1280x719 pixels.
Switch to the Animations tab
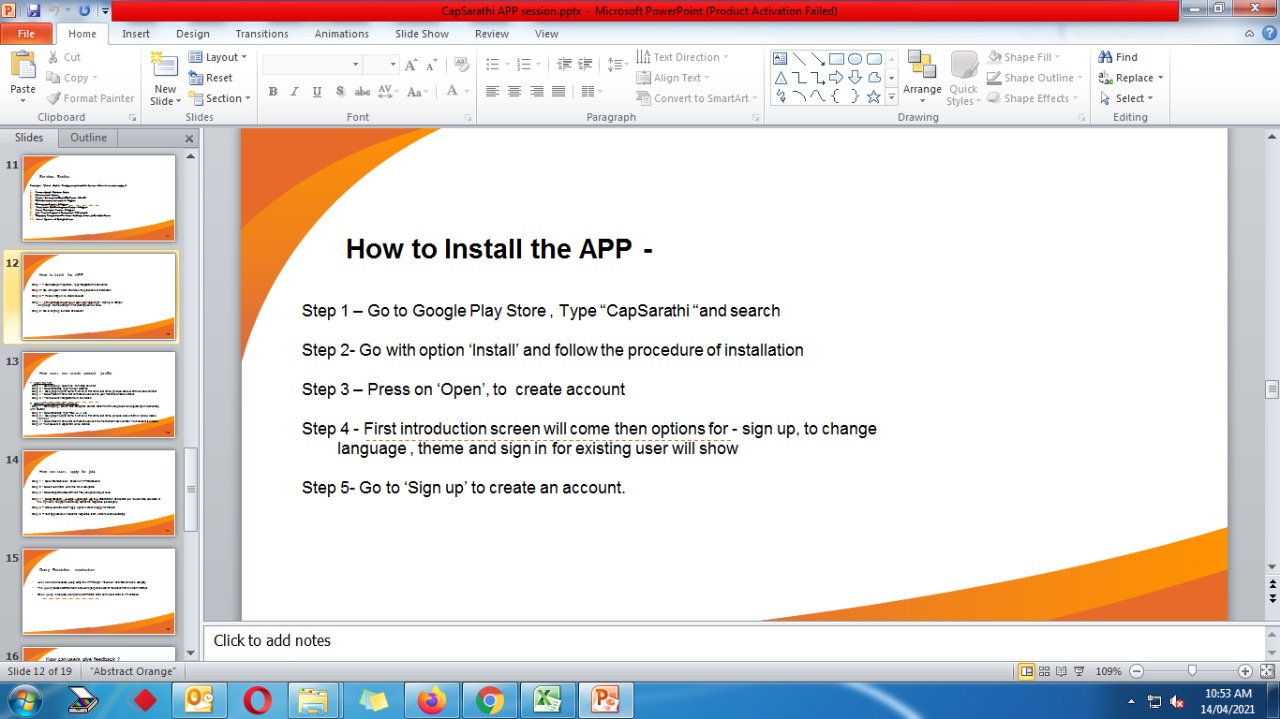point(342,33)
